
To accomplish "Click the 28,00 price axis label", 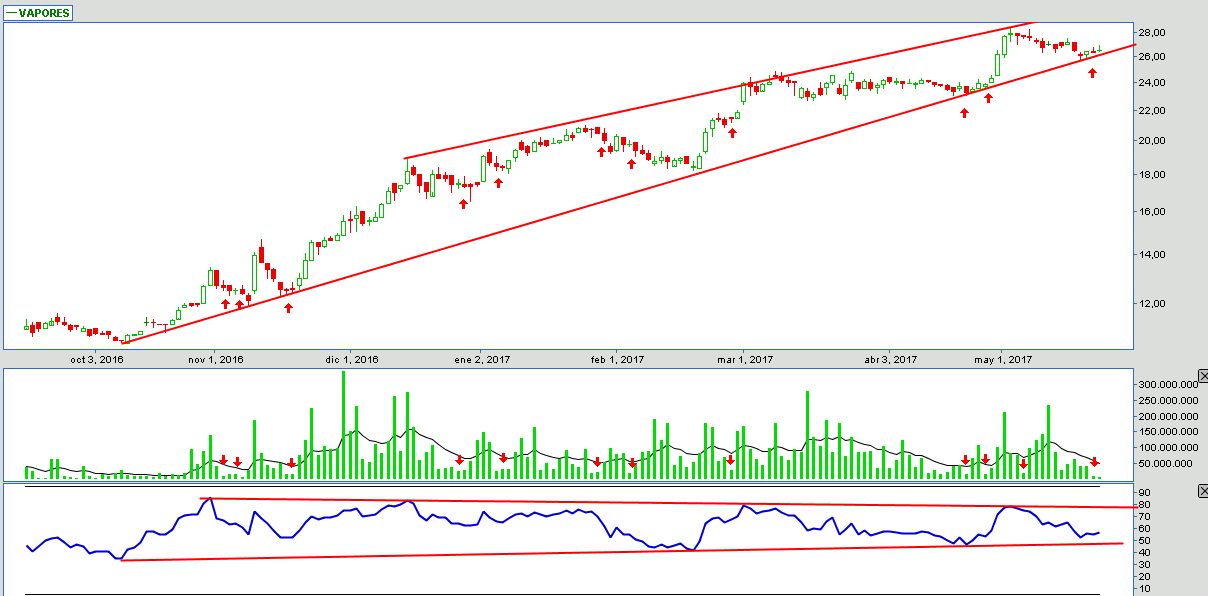I will tap(1154, 33).
